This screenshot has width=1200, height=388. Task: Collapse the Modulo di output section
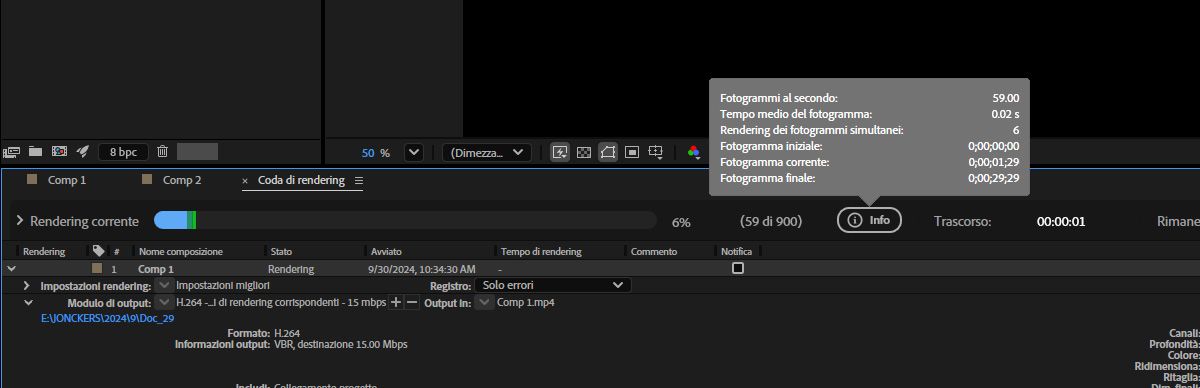(27, 302)
